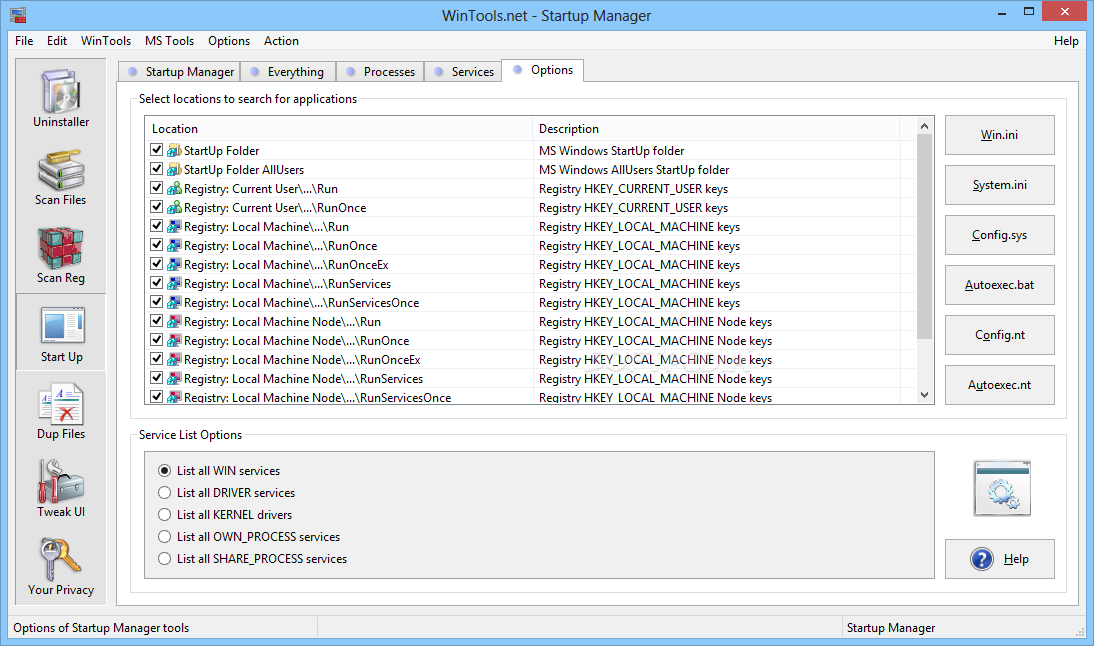Image resolution: width=1094 pixels, height=646 pixels.
Task: Switch to the Startup Manager tab
Action: click(x=181, y=72)
